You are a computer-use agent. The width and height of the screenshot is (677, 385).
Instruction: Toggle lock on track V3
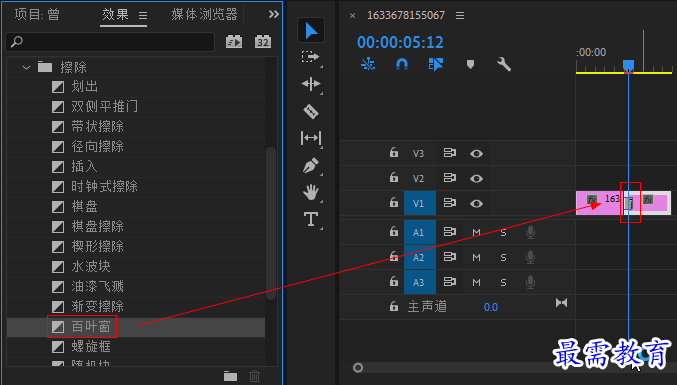[394, 152]
